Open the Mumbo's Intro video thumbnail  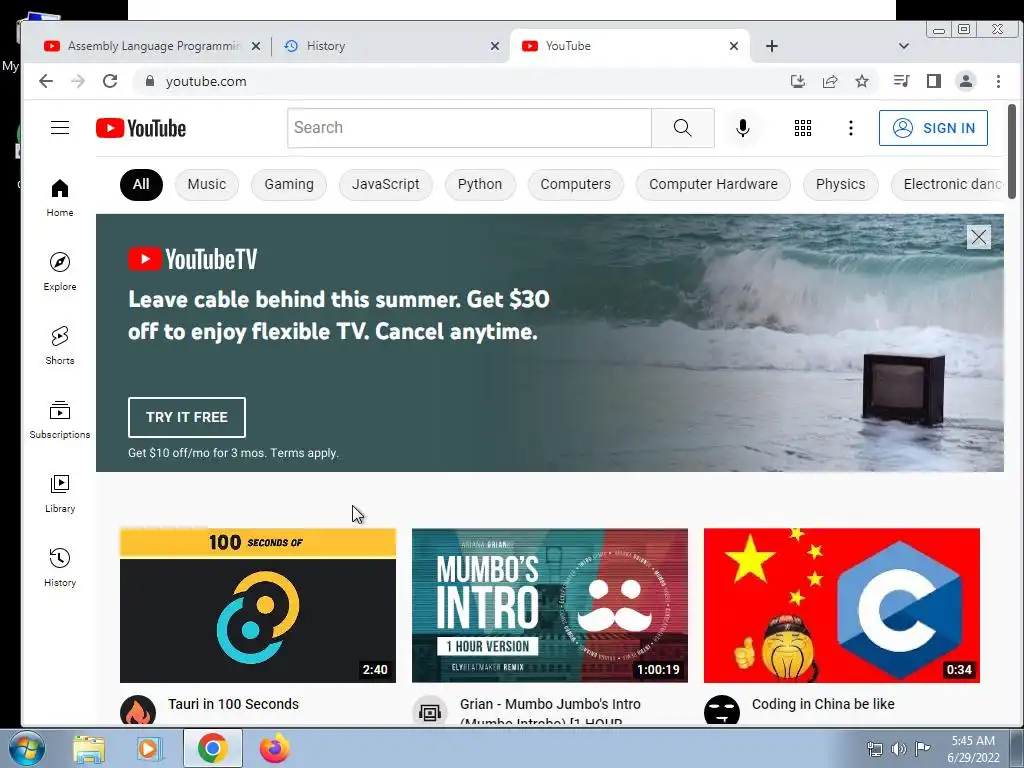point(550,605)
